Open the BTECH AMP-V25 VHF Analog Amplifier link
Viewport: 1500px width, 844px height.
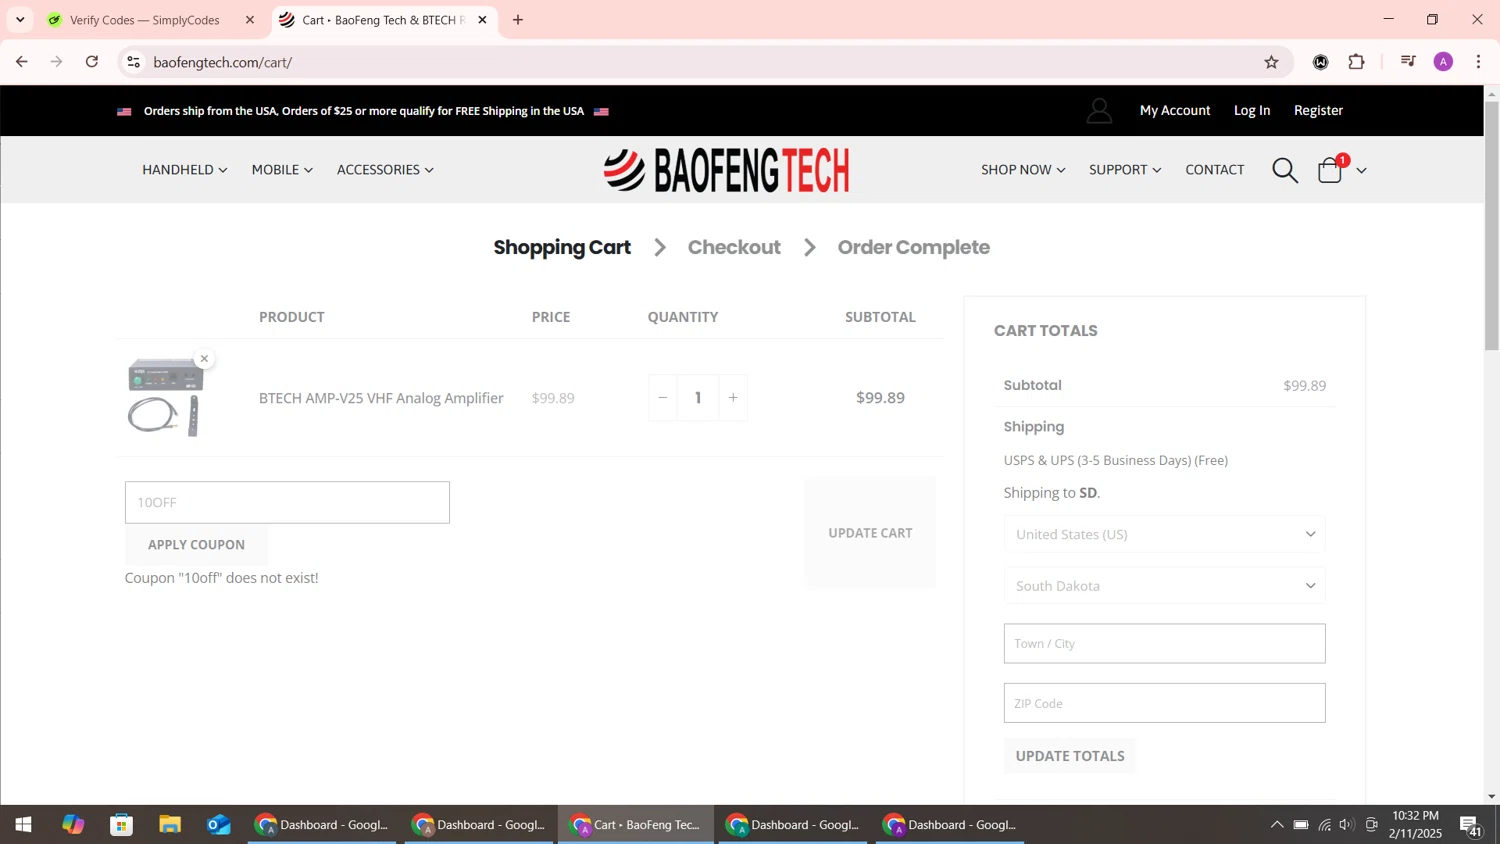[x=381, y=398]
